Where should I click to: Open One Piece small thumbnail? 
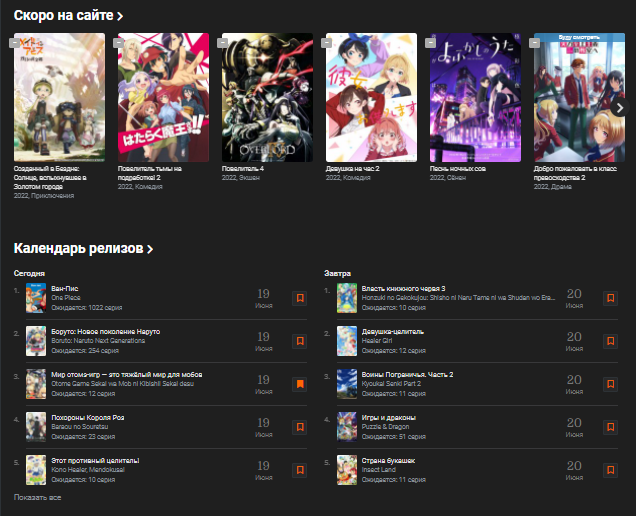coord(36,298)
